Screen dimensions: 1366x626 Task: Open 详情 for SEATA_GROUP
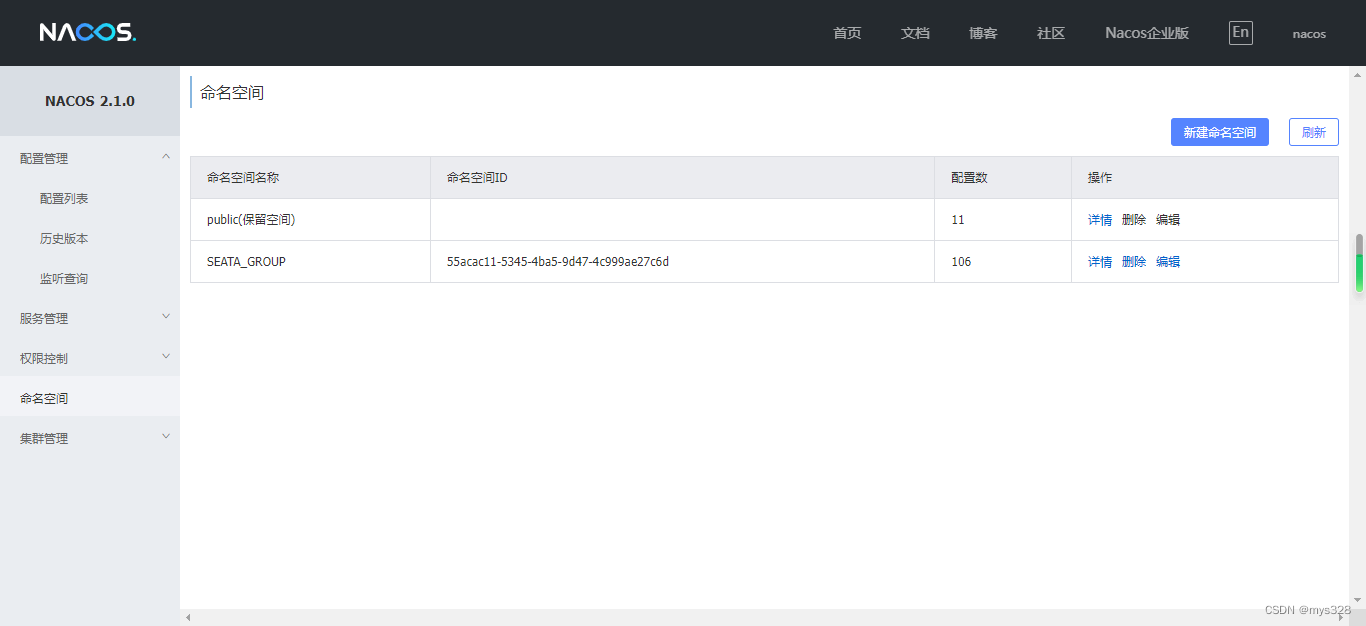(1100, 262)
